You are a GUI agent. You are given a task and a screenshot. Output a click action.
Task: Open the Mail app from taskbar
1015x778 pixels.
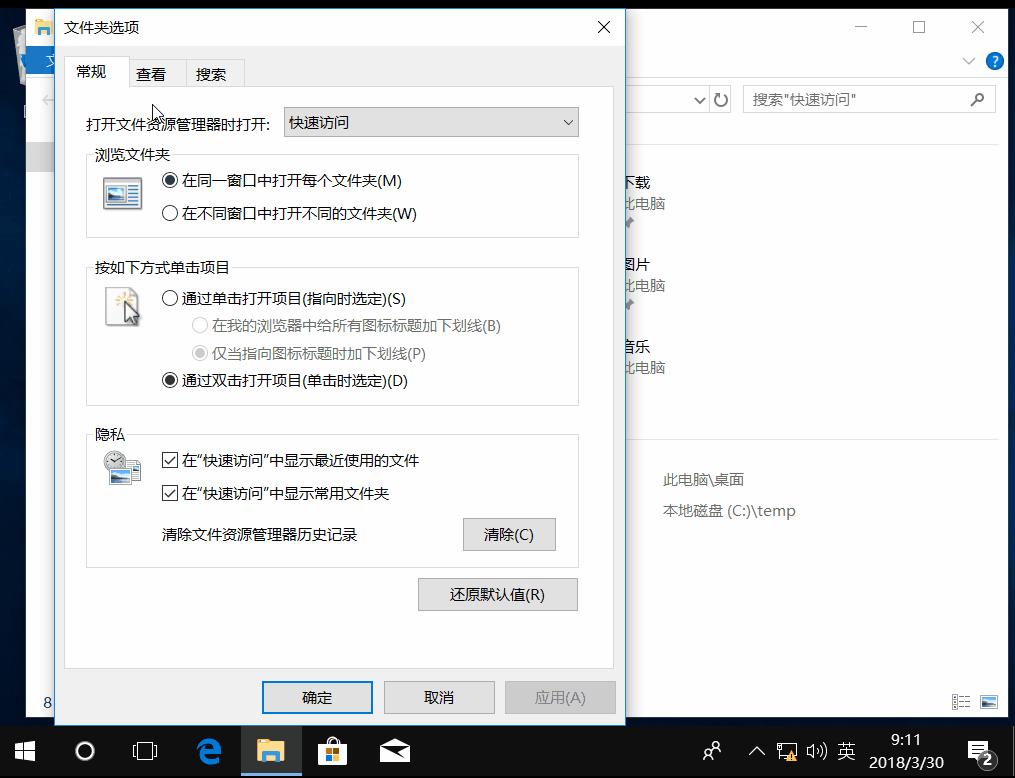point(394,751)
